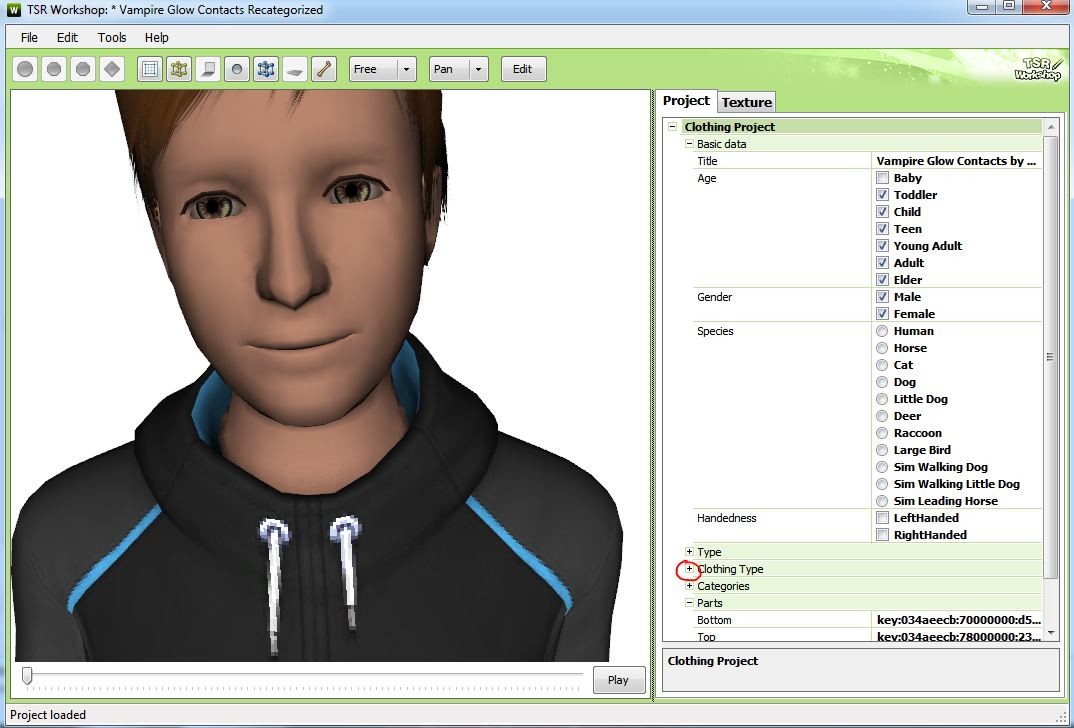
Task: Open the Edit menu
Action: pos(67,38)
